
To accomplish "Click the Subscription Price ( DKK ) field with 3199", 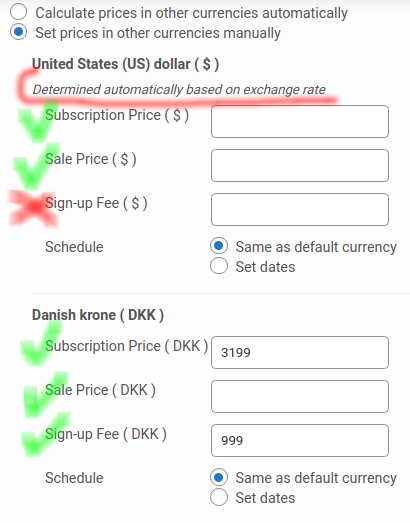I will pos(300,353).
